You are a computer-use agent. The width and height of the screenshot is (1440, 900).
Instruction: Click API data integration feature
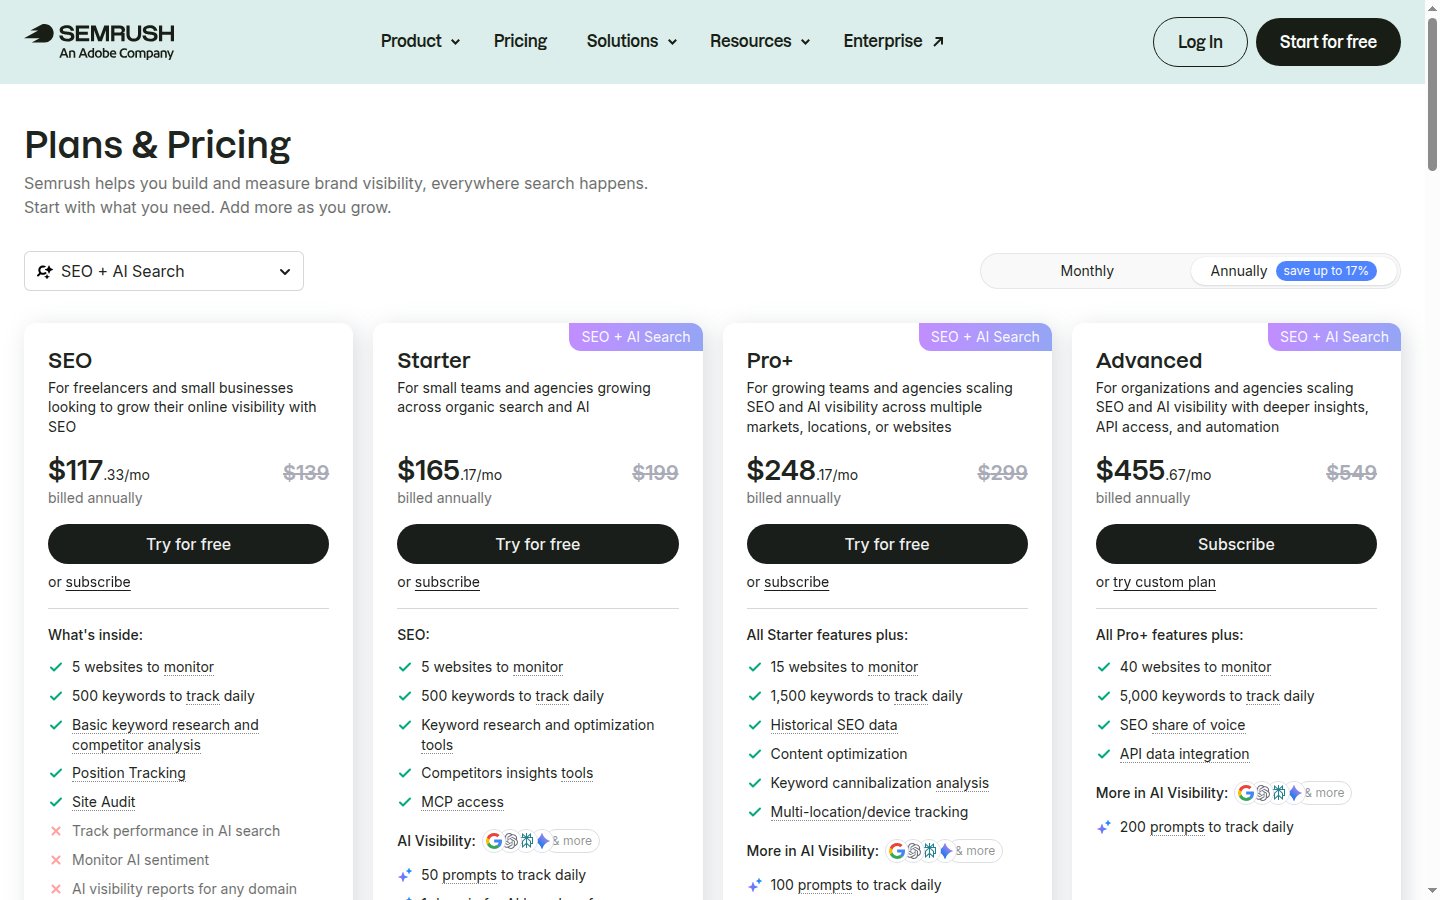click(1184, 754)
